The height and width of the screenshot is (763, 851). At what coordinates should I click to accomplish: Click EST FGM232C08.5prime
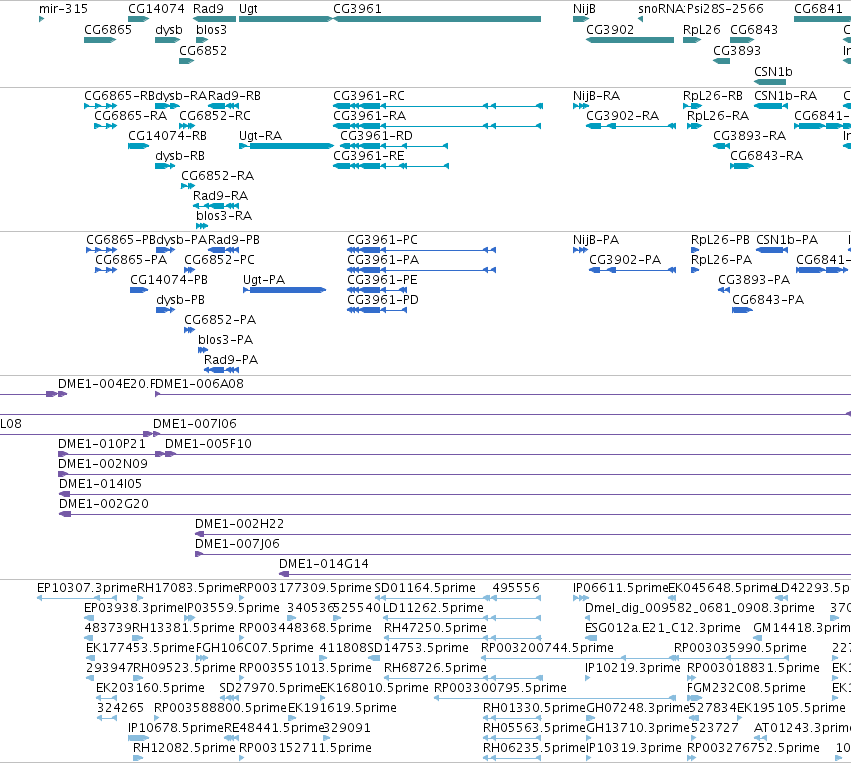pos(695,698)
